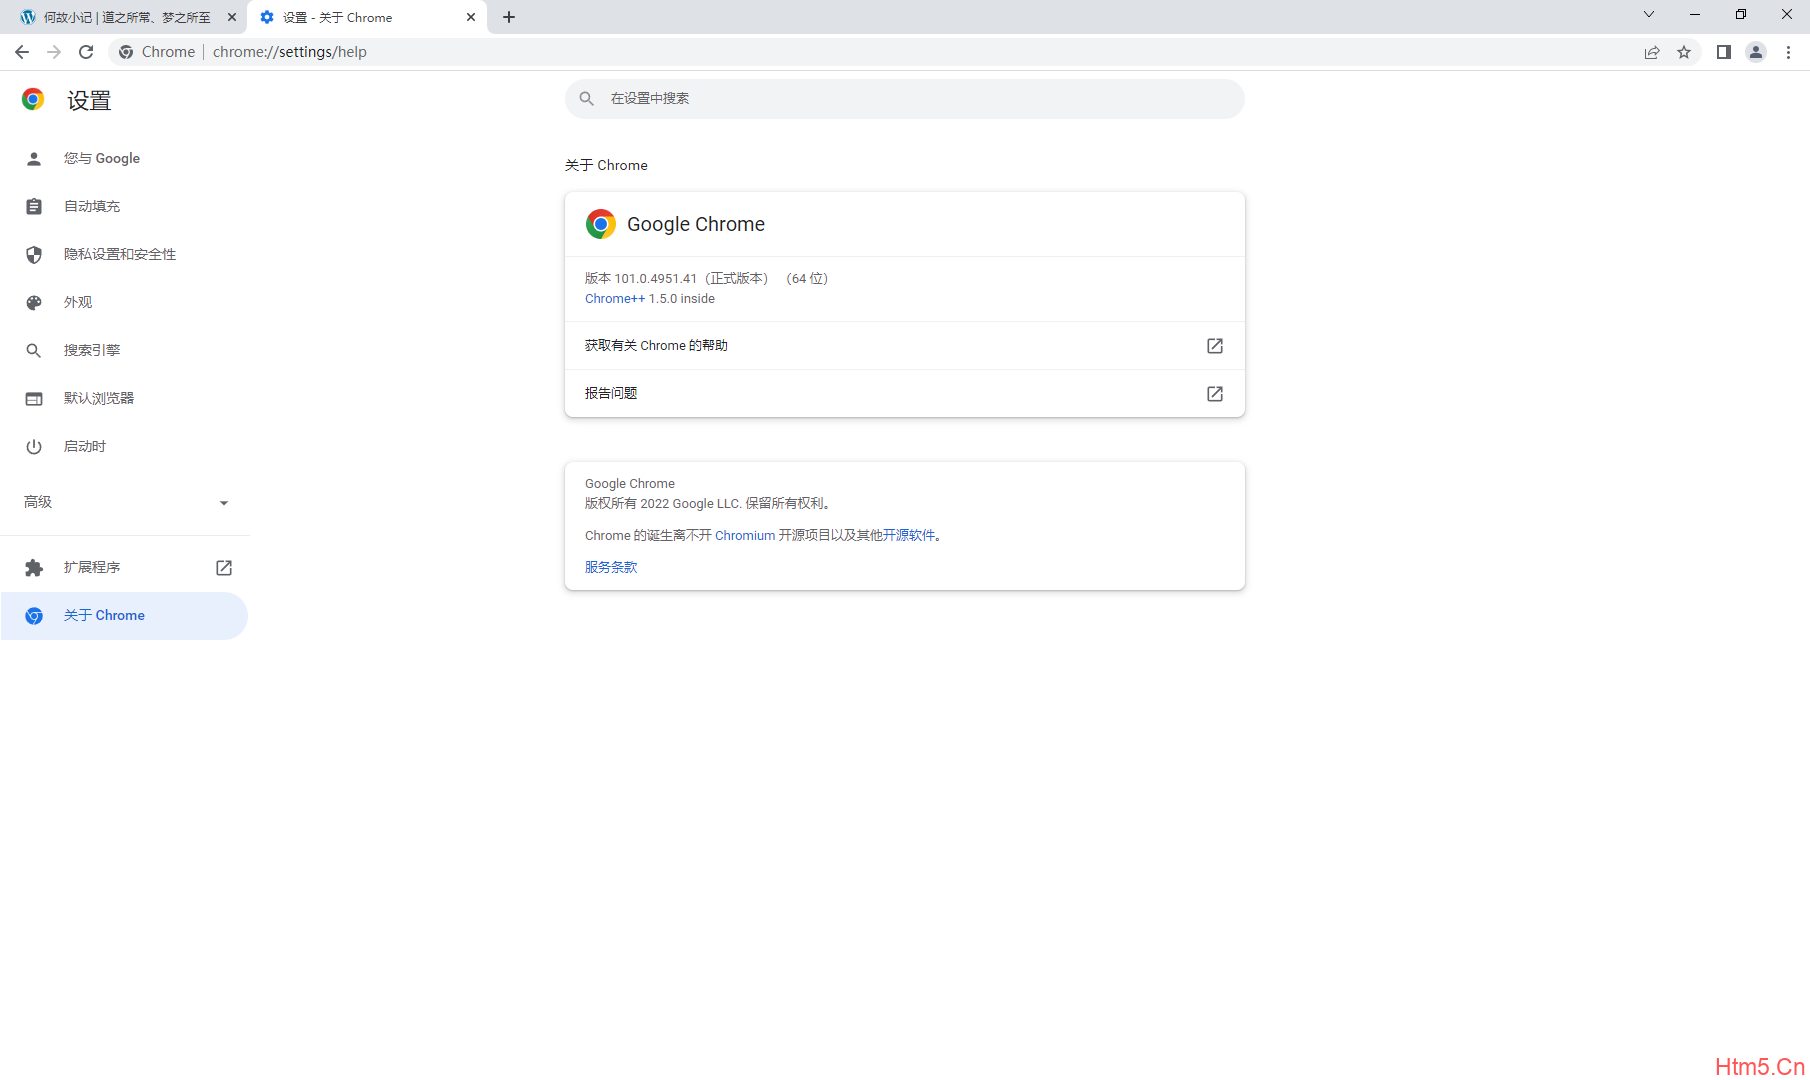
Task: Click the site info icon beside Chrome label
Action: (126, 52)
